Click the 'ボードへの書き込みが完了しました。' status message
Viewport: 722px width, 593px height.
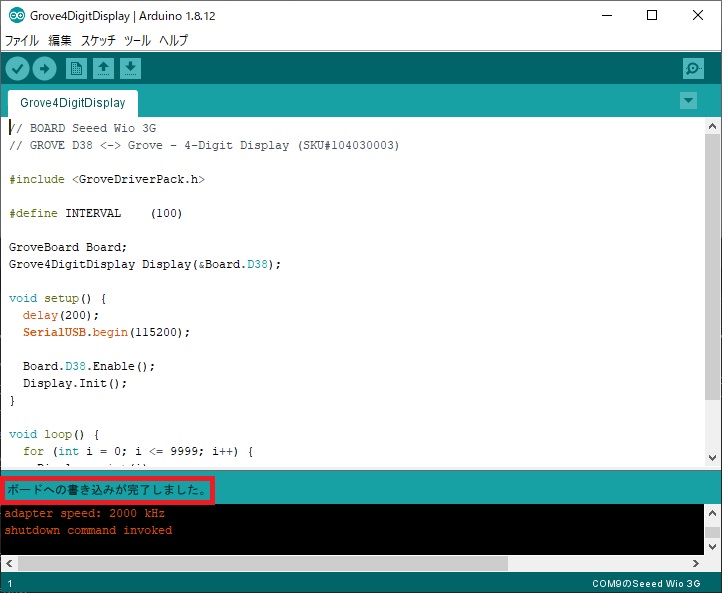[x=107, y=490]
